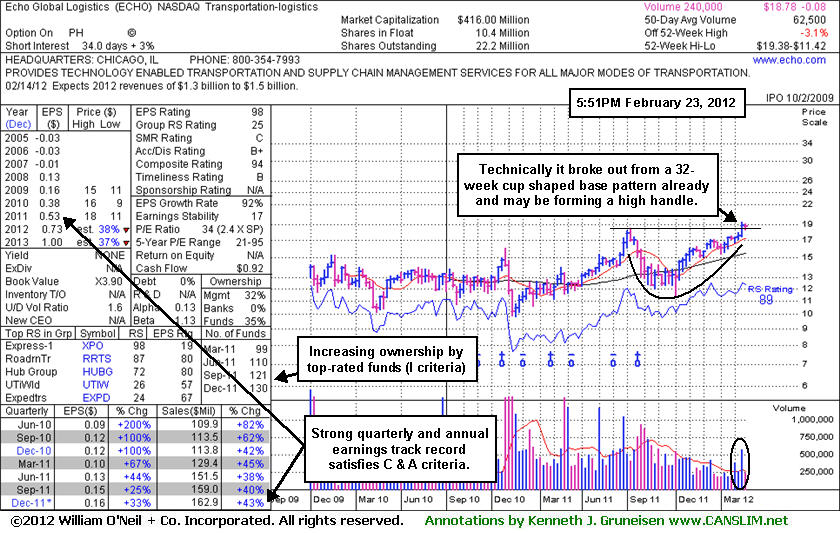Click the 02/14/12 revenue guidance note
The height and width of the screenshot is (533, 840).
pos(151,86)
